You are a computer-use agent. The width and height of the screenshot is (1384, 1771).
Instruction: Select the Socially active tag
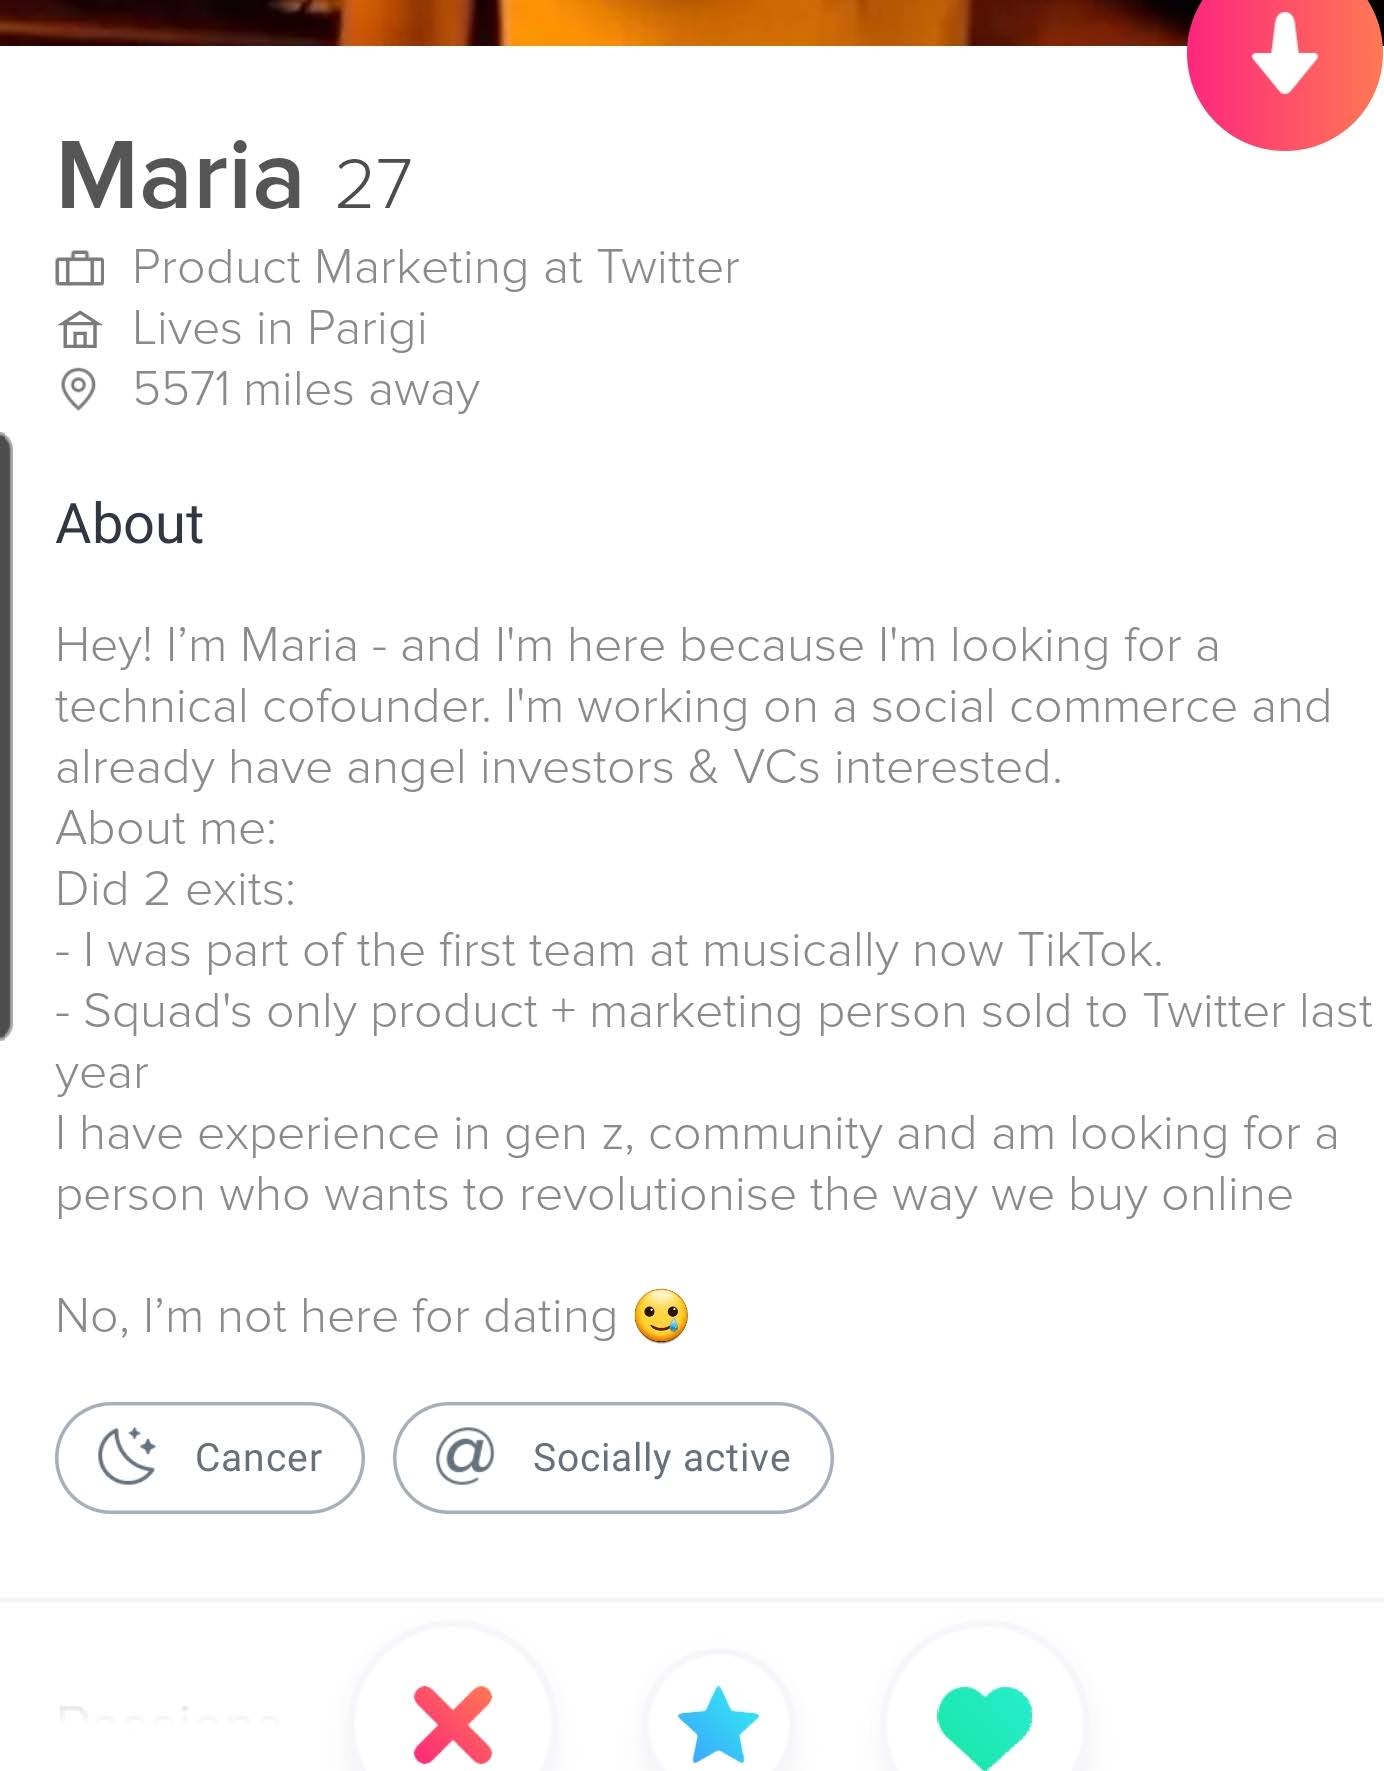point(613,1457)
